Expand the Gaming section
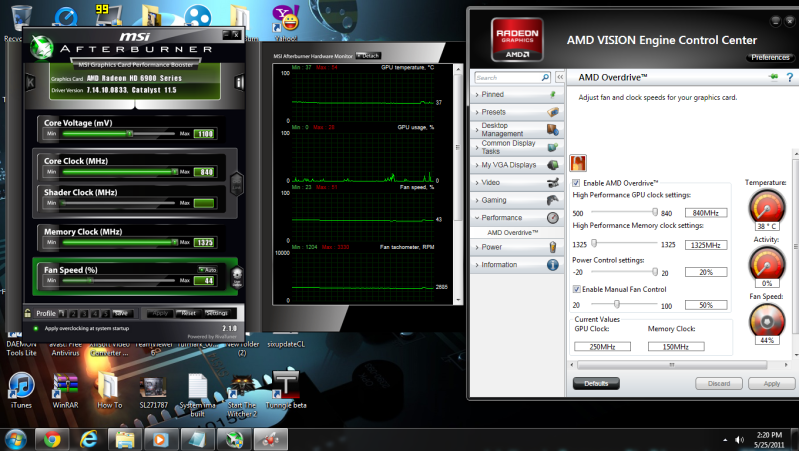Image resolution: width=799 pixels, height=451 pixels. point(517,200)
